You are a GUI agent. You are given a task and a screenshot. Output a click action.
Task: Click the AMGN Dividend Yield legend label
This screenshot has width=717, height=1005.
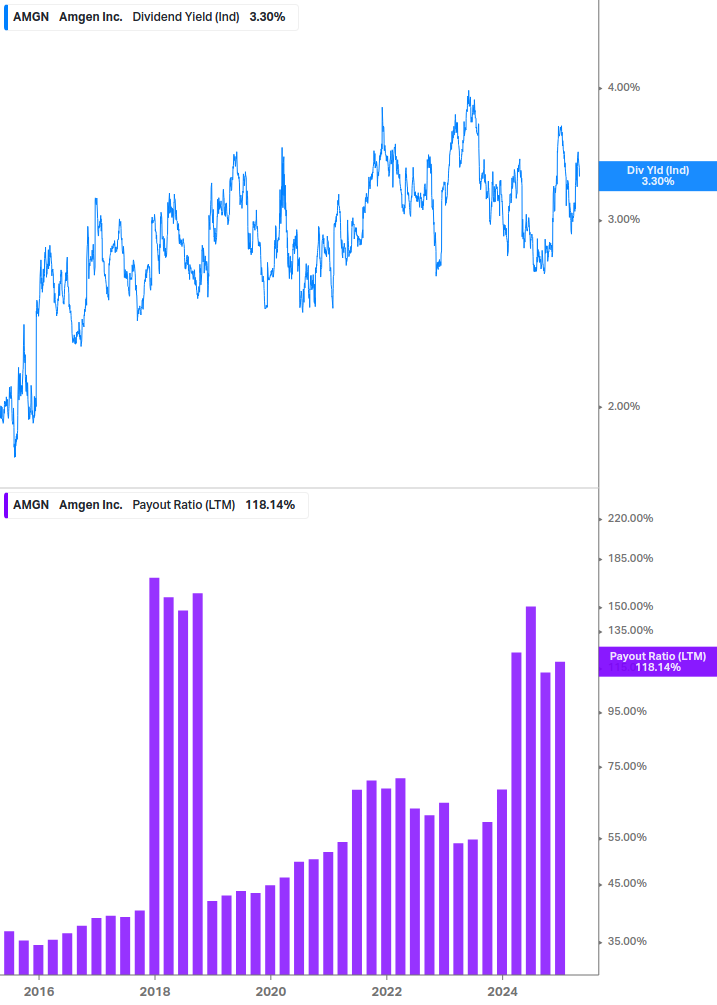click(152, 17)
